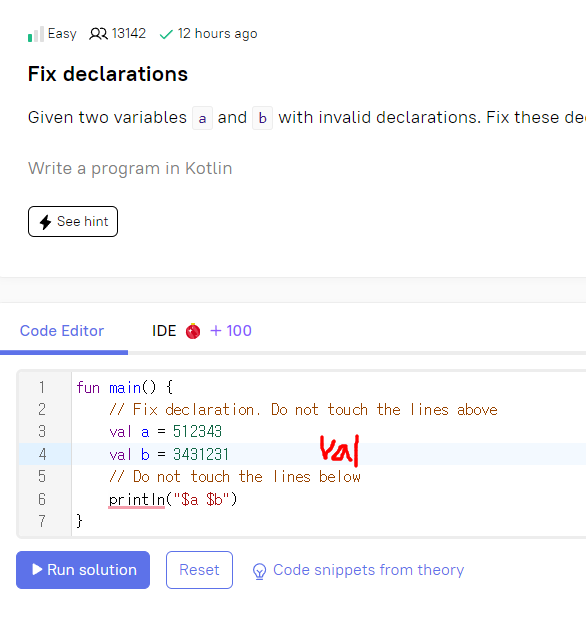Reset the code with Reset button
The width and height of the screenshot is (586, 620).
tap(199, 570)
